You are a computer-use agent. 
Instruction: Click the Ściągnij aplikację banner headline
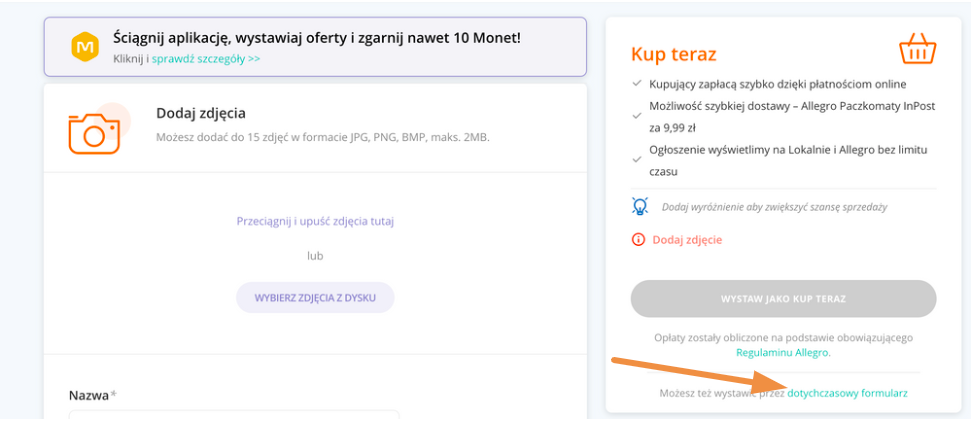point(317,38)
